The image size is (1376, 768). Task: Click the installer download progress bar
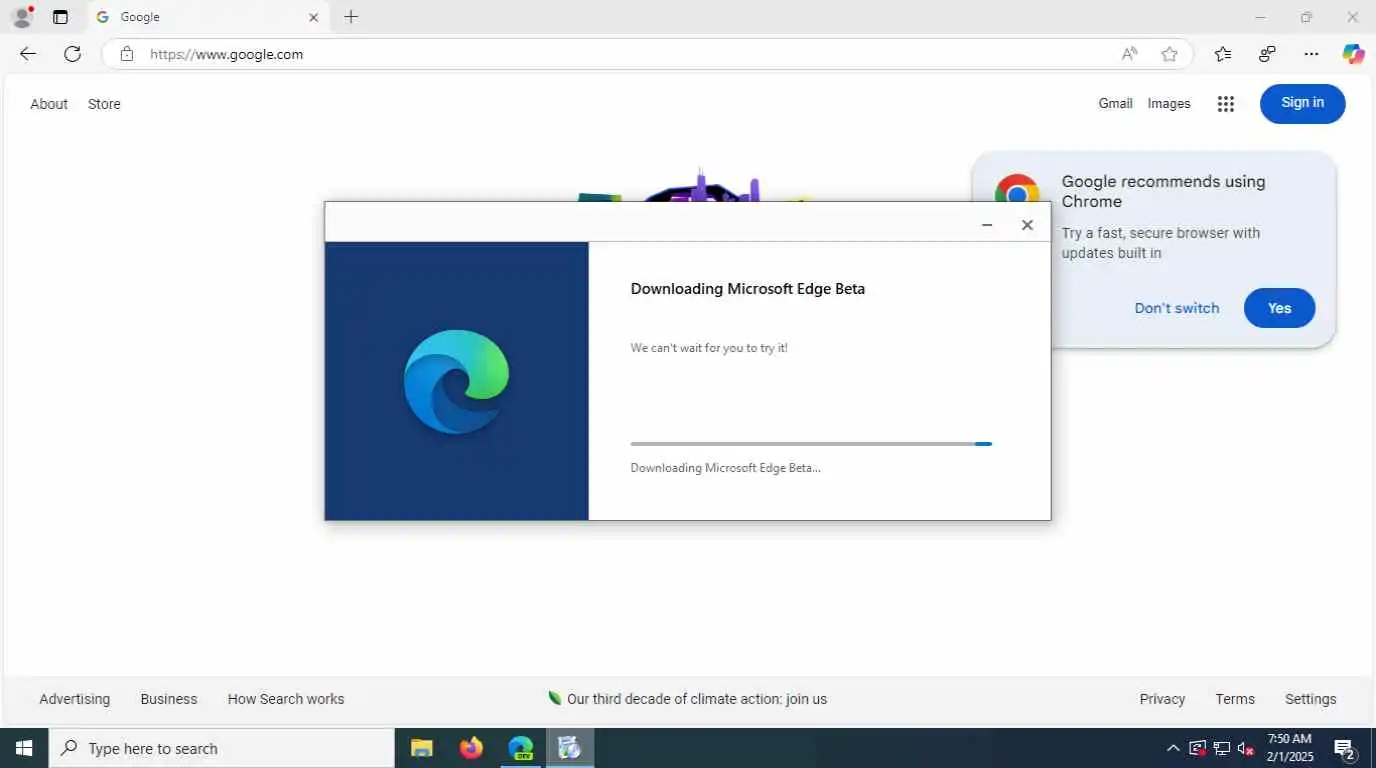(811, 444)
